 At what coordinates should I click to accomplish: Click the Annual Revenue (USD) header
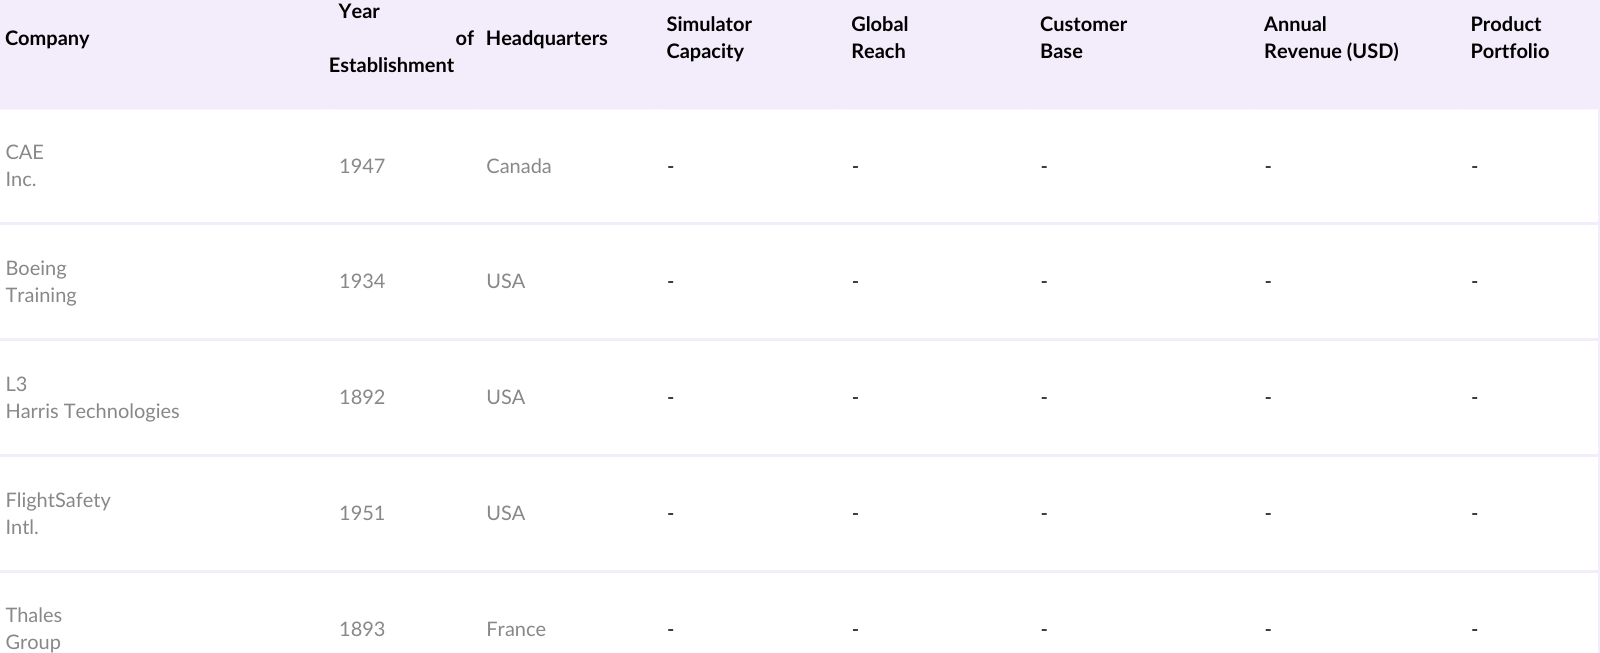pyautogui.click(x=1331, y=38)
